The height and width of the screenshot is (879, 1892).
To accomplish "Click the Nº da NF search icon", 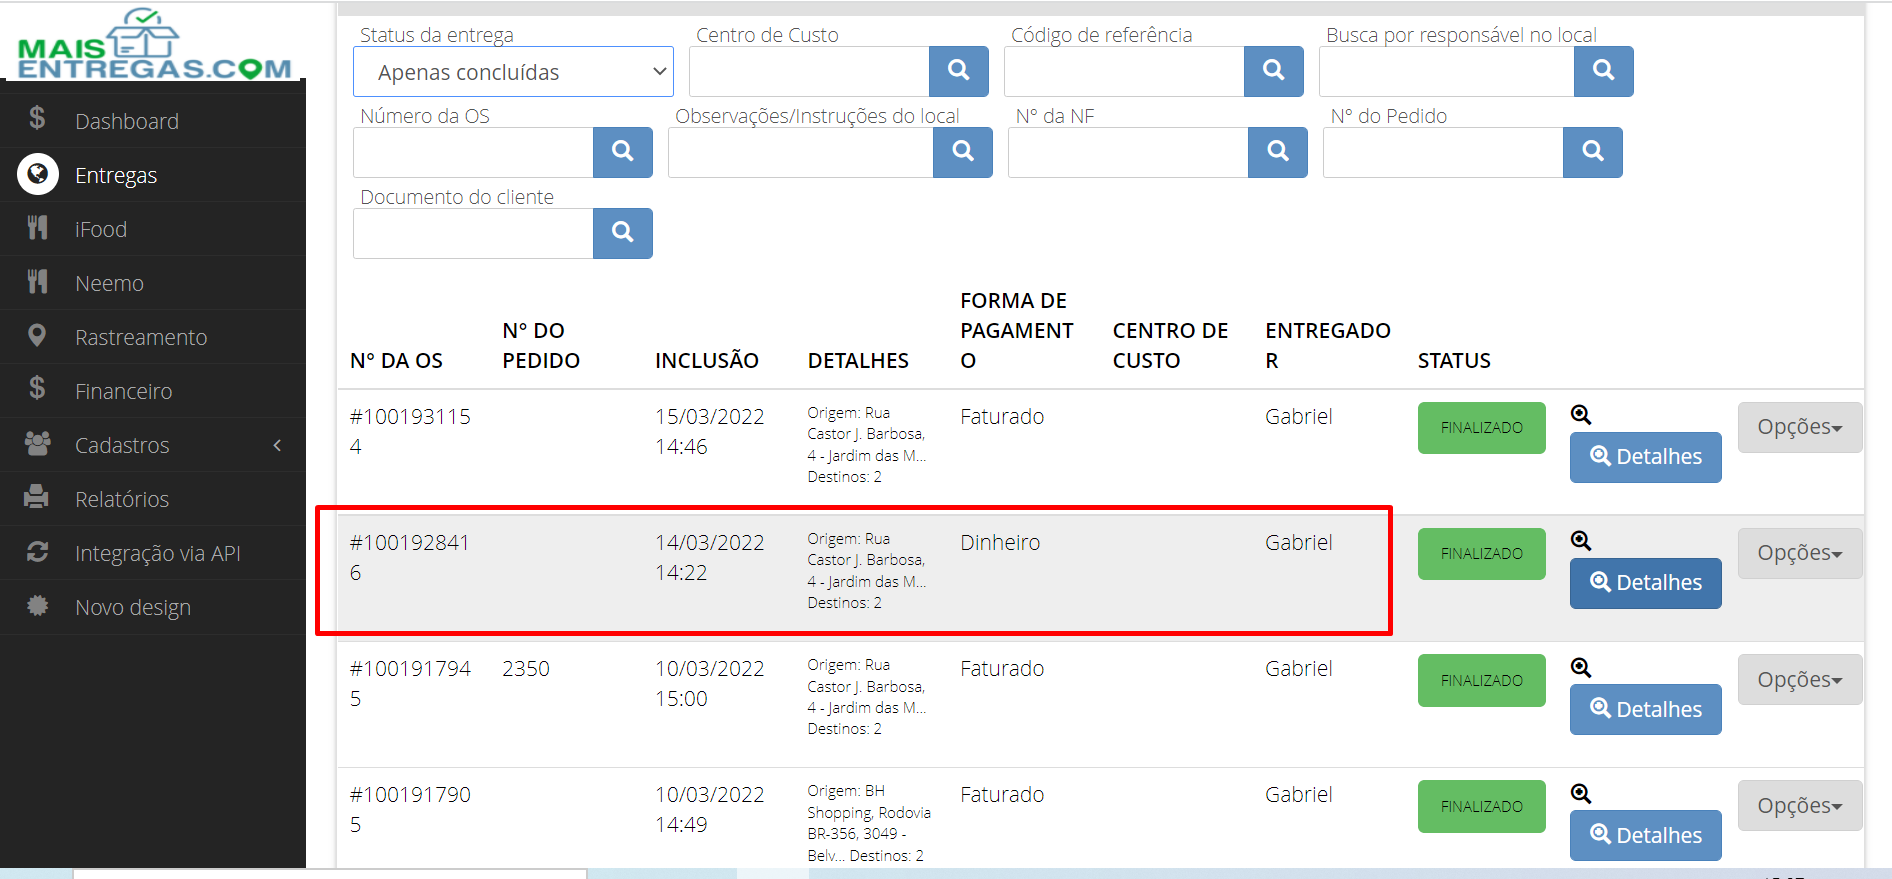I will tap(1277, 152).
